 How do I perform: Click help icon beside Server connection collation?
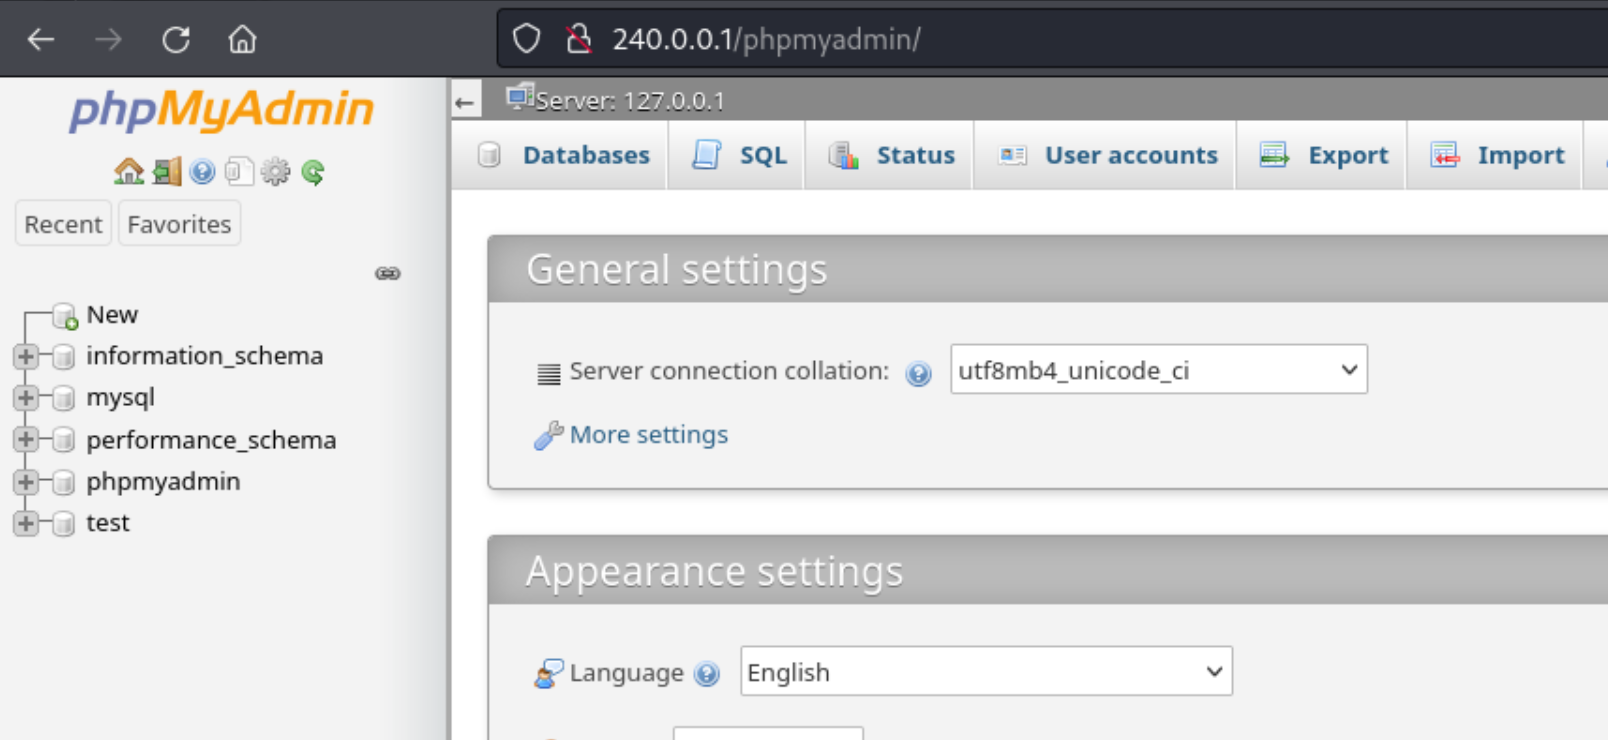tap(918, 373)
